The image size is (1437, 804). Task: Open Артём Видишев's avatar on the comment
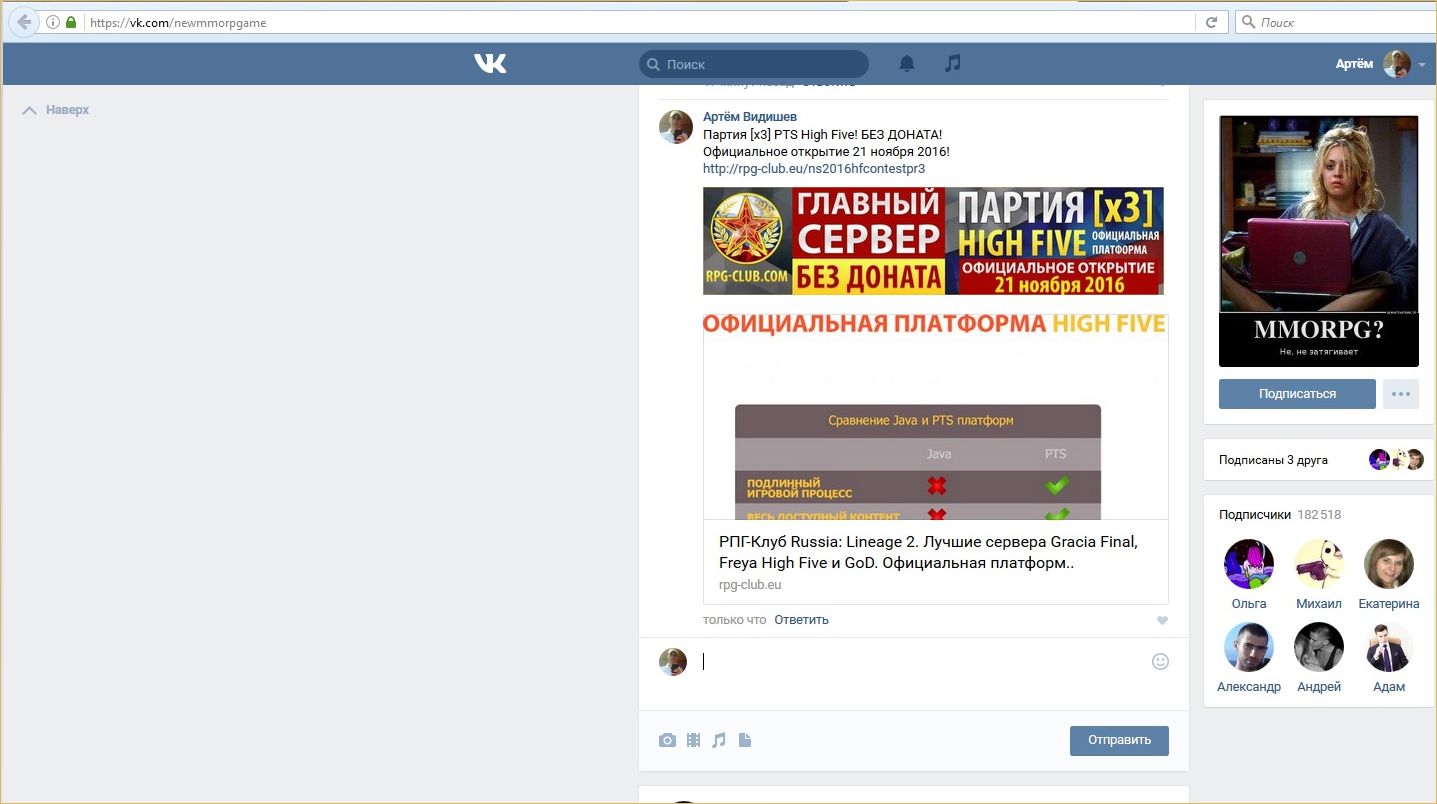pos(676,127)
